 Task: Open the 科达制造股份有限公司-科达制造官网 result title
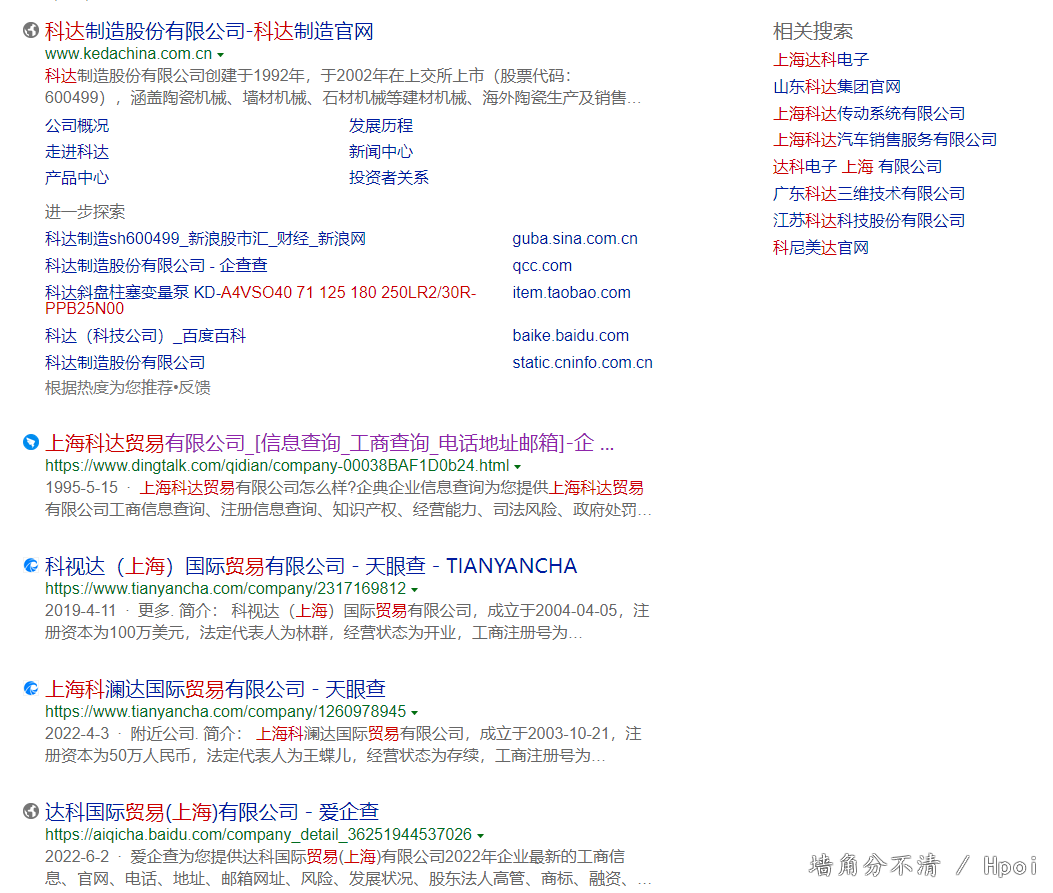pos(209,31)
